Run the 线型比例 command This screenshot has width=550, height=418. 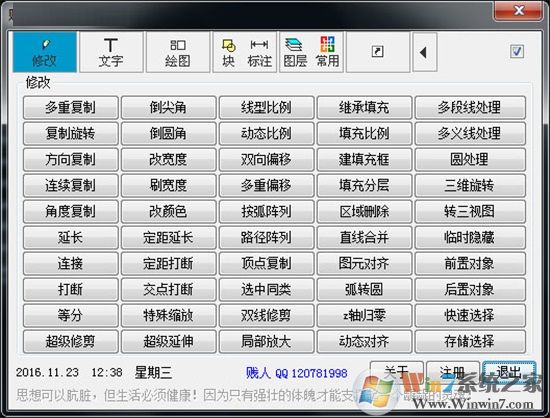tap(266, 107)
